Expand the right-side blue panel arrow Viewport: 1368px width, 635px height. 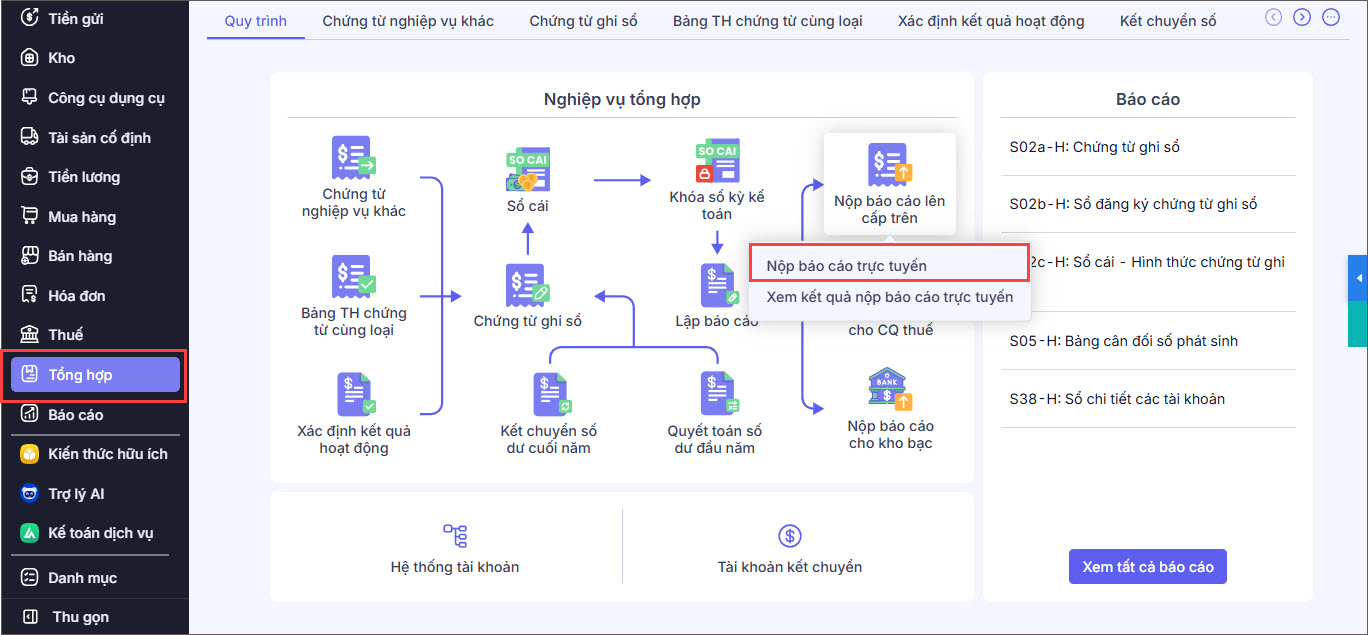(1358, 277)
